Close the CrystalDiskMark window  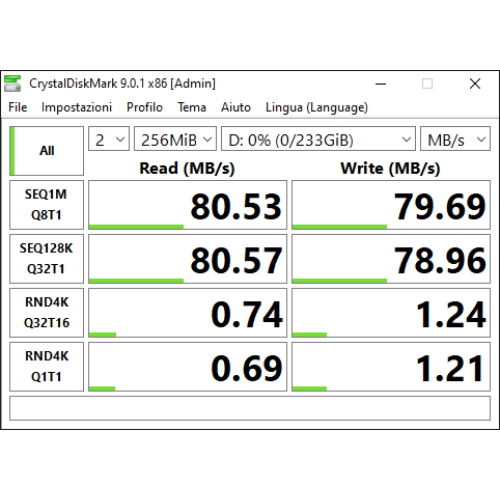[475, 84]
